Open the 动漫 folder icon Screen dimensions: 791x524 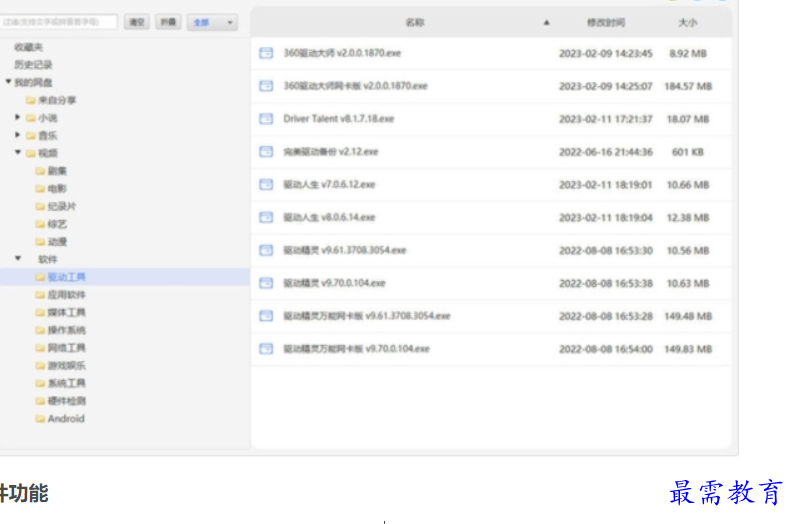pos(40,242)
